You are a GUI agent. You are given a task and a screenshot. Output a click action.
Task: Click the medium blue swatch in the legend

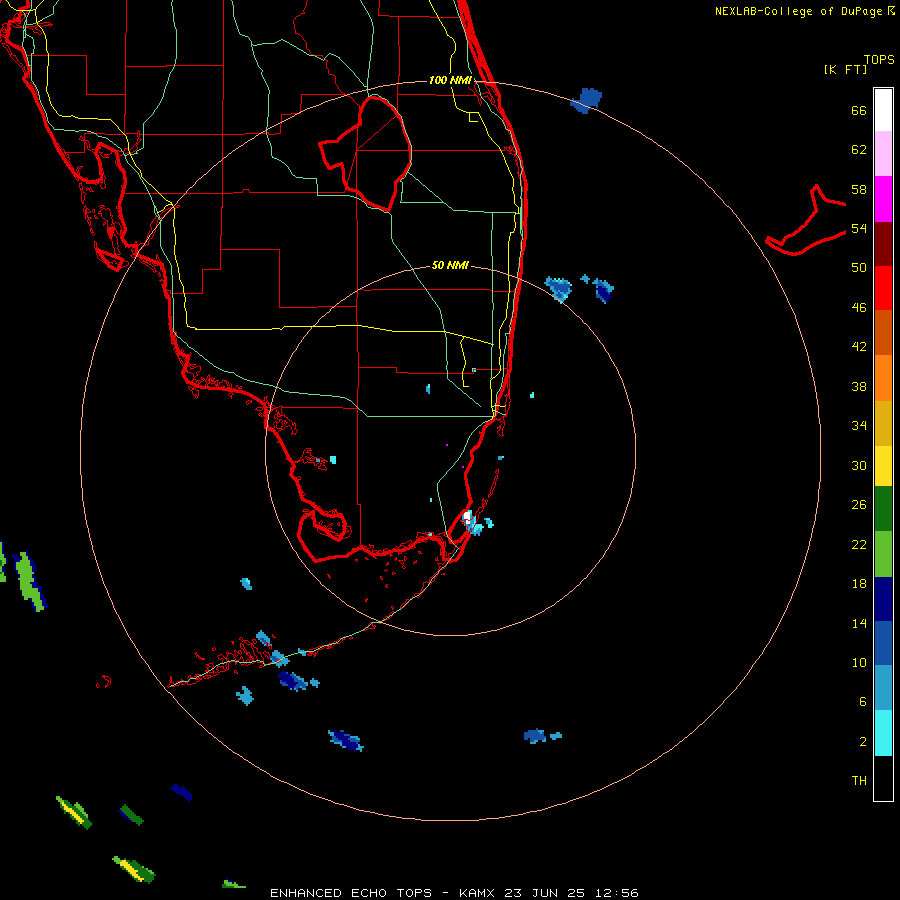point(883,643)
